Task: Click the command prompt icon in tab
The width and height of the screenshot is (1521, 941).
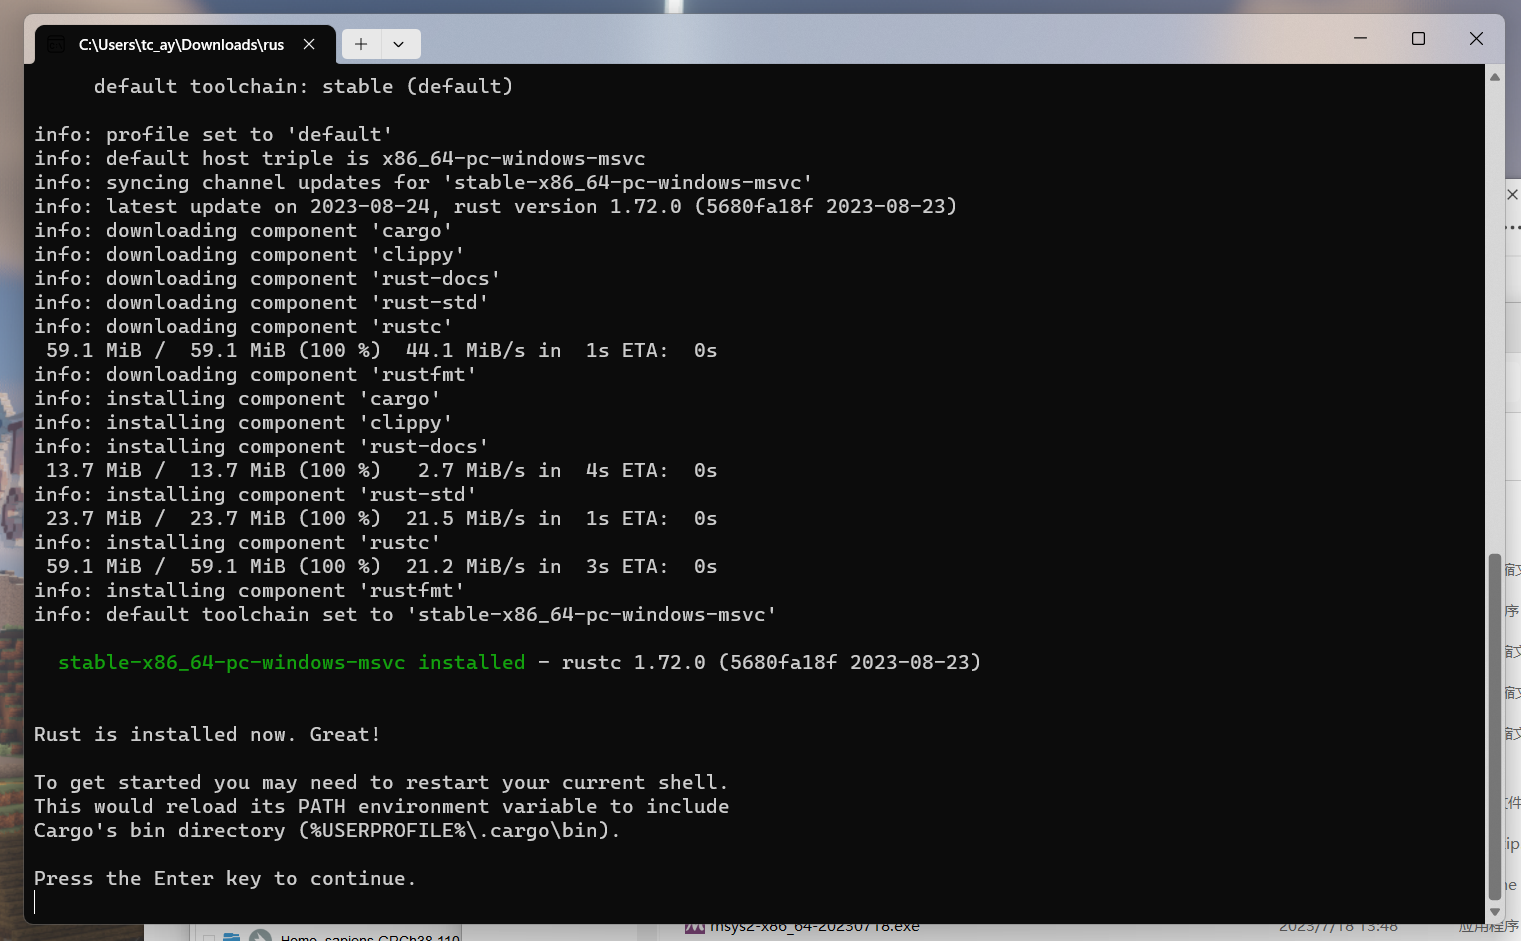Action: coord(57,44)
